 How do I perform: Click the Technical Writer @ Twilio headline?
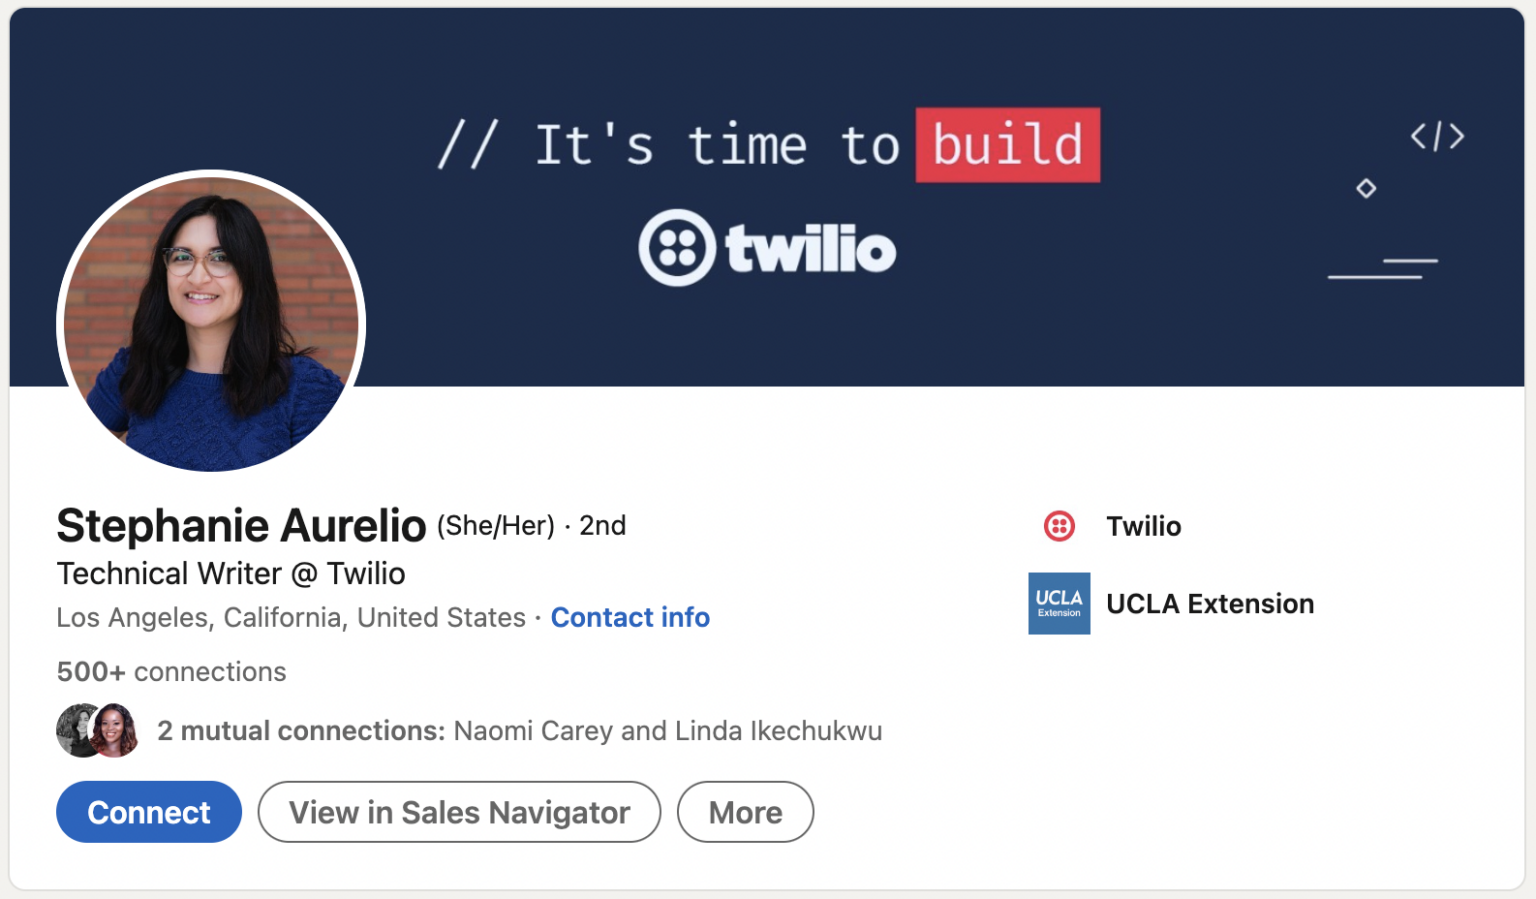(230, 573)
